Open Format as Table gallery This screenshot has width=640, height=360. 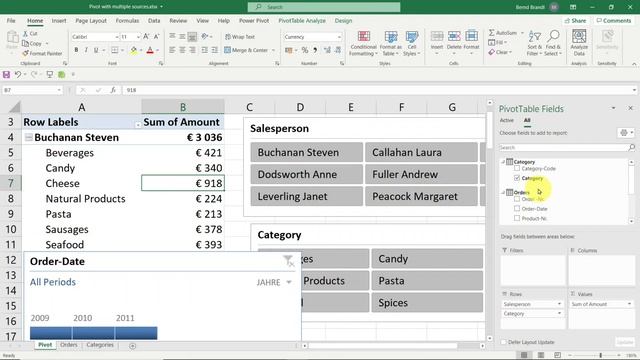click(x=391, y=43)
